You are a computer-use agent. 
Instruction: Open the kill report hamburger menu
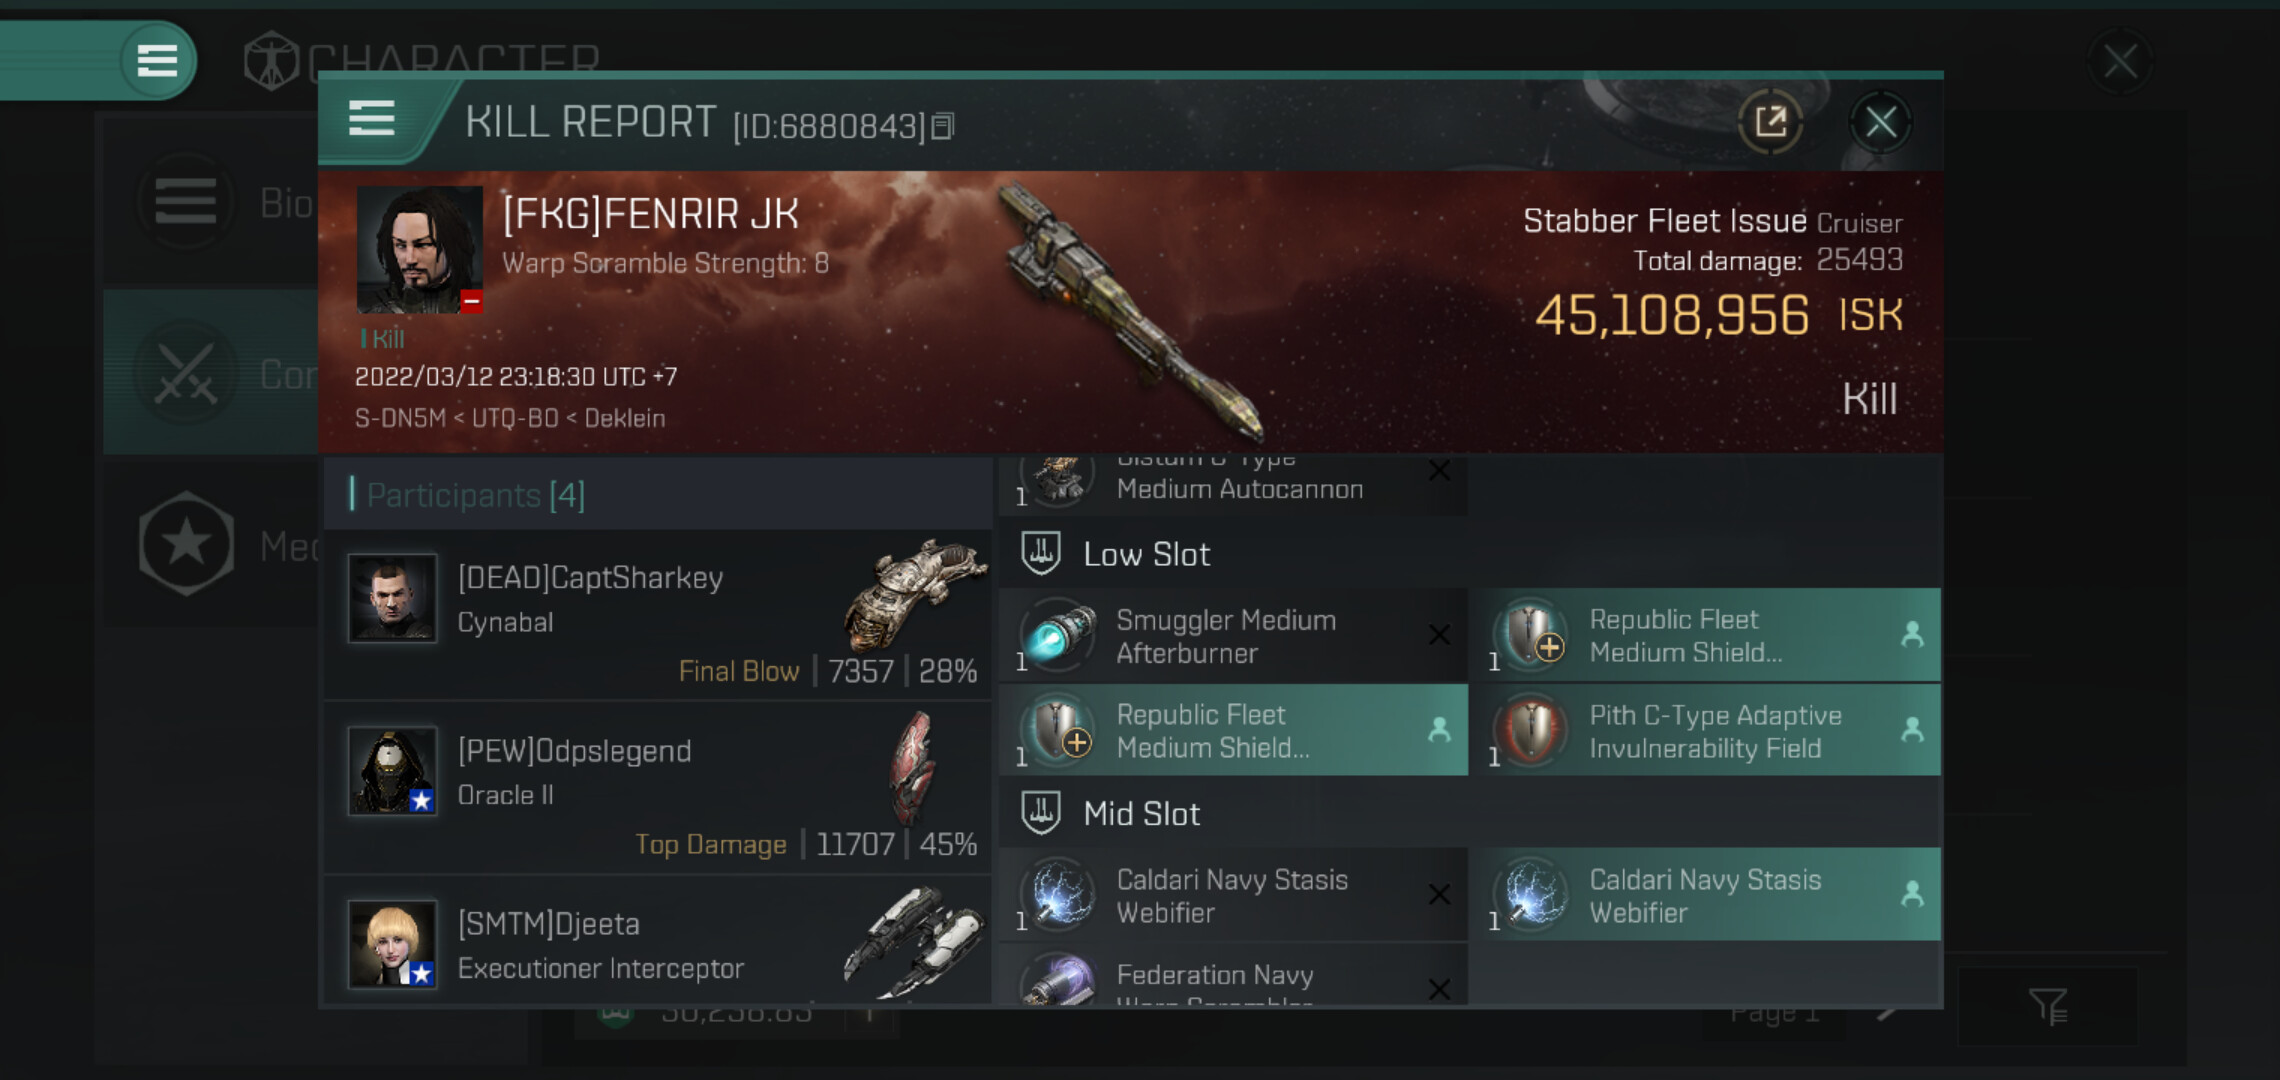[371, 119]
